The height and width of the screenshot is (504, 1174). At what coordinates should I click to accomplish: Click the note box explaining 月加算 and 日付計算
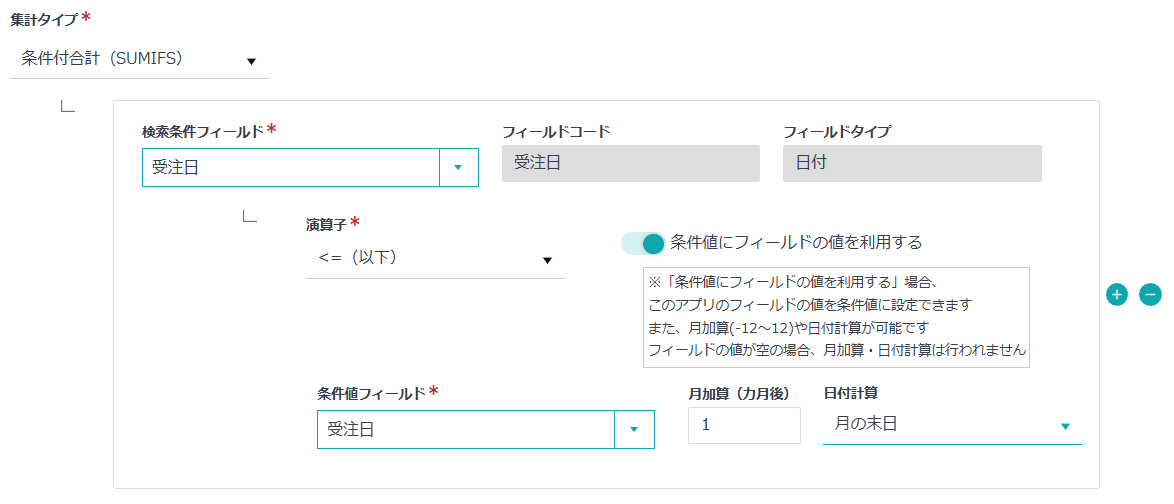click(835, 317)
